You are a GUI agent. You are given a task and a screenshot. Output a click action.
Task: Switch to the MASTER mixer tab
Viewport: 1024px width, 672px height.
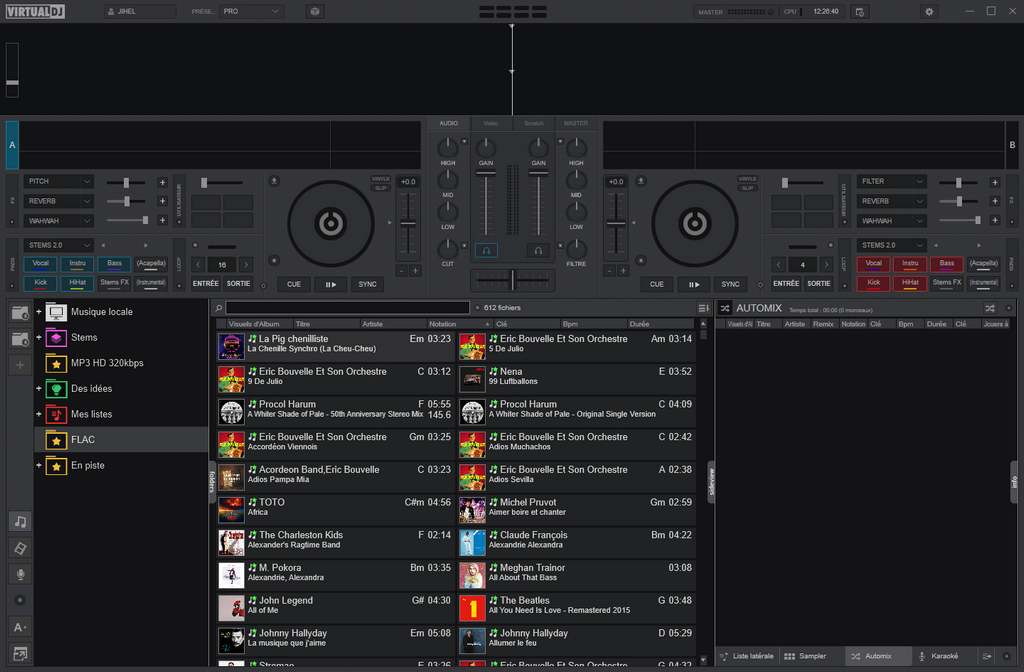click(575, 123)
